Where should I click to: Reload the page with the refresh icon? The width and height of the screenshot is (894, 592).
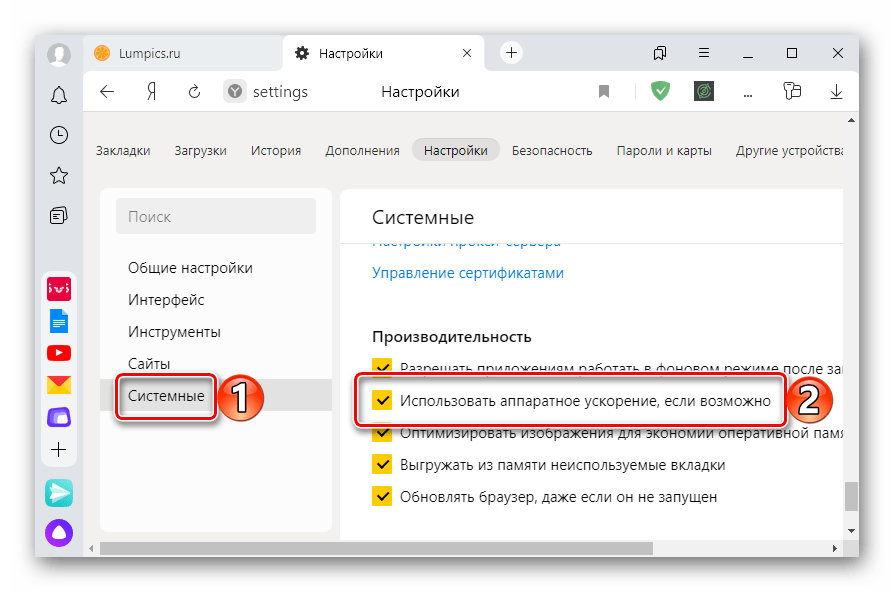tap(194, 91)
